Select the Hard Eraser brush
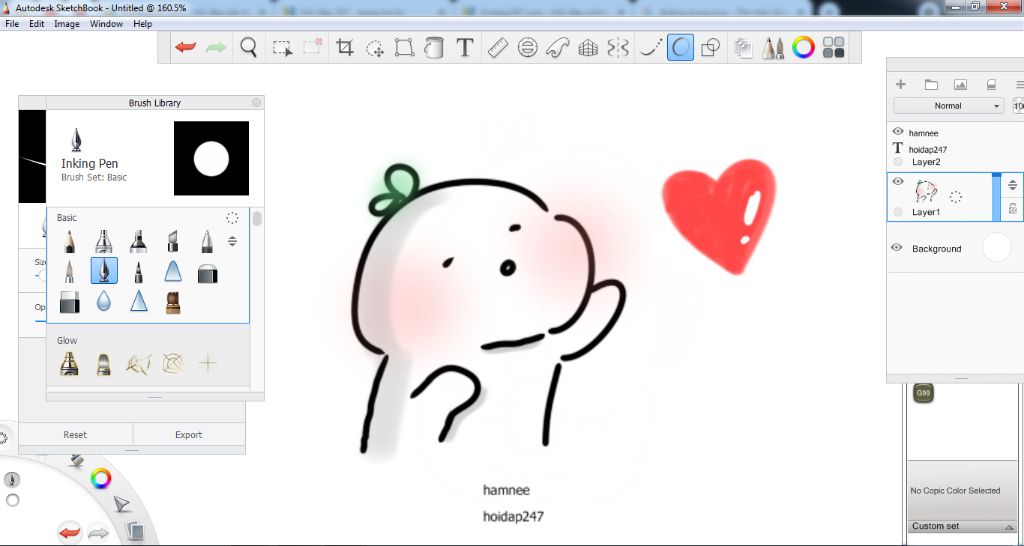The width and height of the screenshot is (1024, 546). pos(207,272)
